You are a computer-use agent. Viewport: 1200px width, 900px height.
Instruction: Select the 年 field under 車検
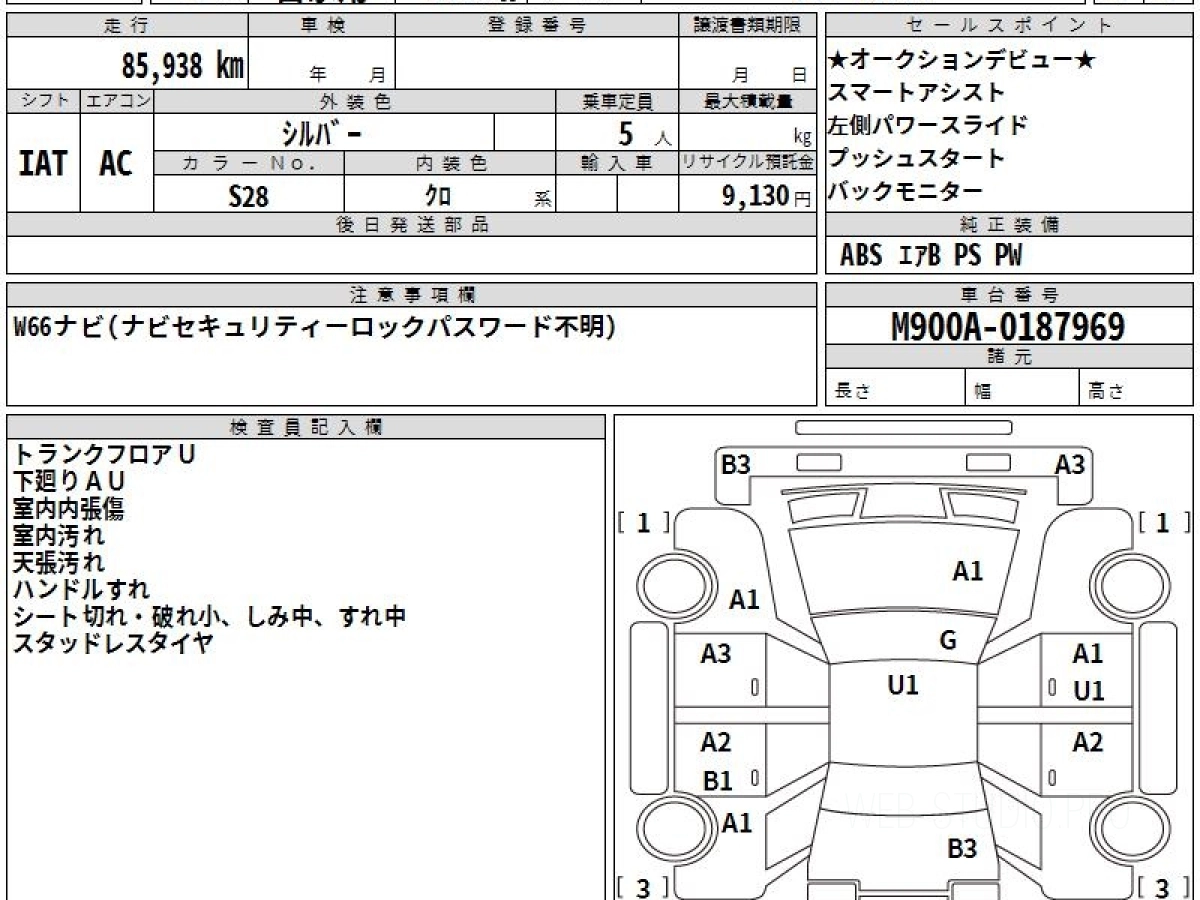coord(318,74)
